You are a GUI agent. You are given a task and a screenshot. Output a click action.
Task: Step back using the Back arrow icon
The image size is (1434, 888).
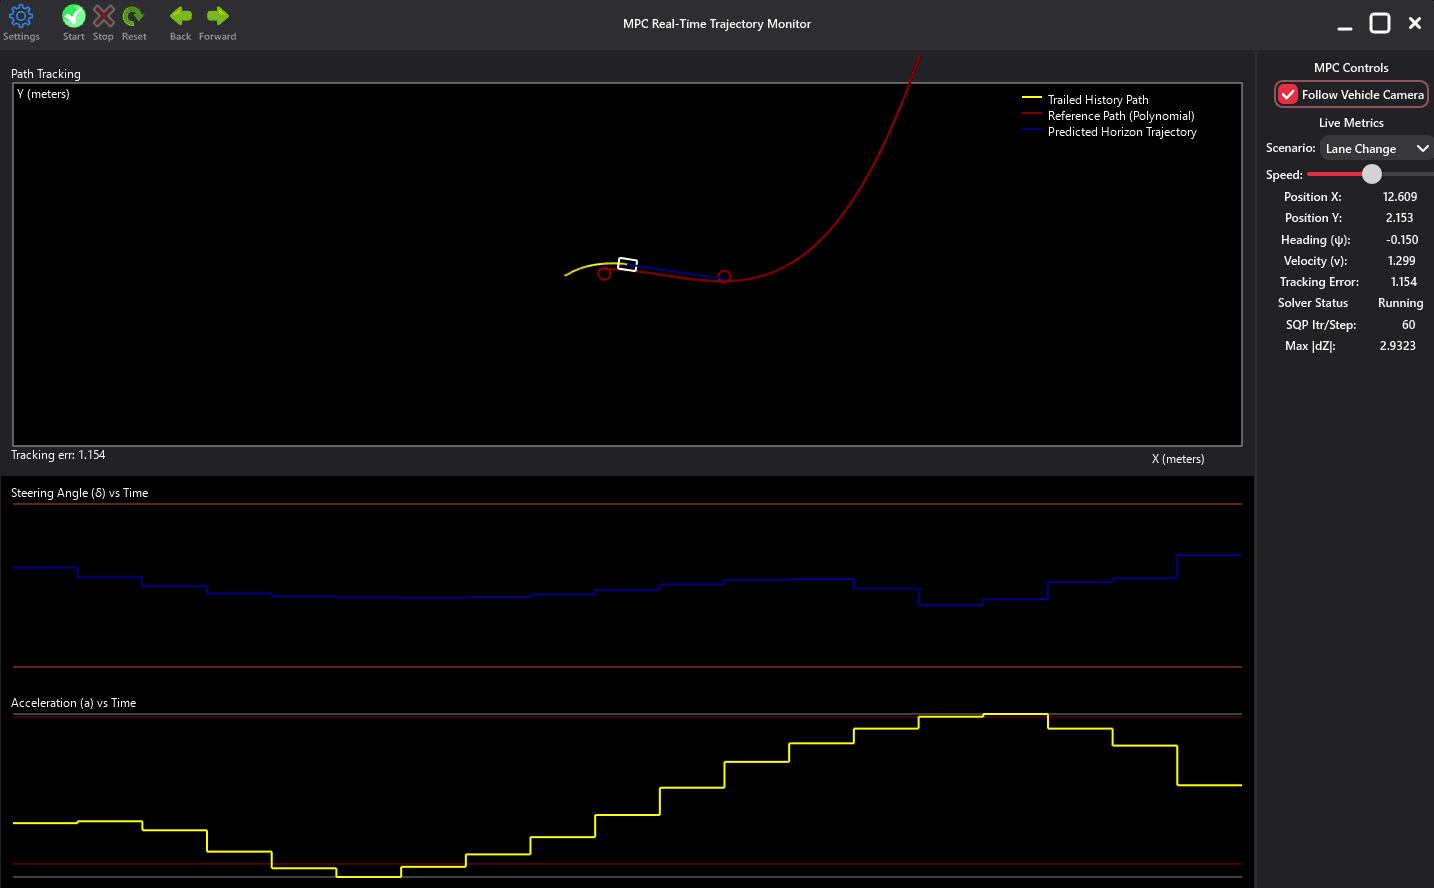(181, 16)
